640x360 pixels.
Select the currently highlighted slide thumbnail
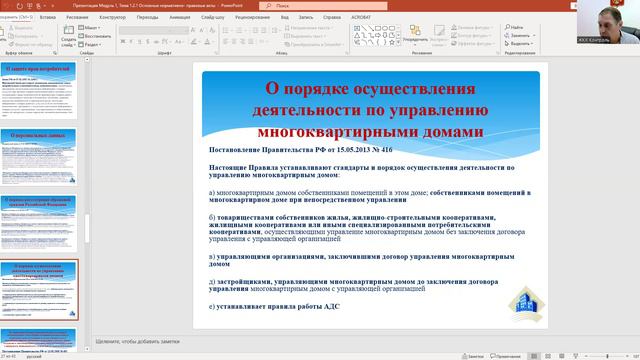coord(39,289)
